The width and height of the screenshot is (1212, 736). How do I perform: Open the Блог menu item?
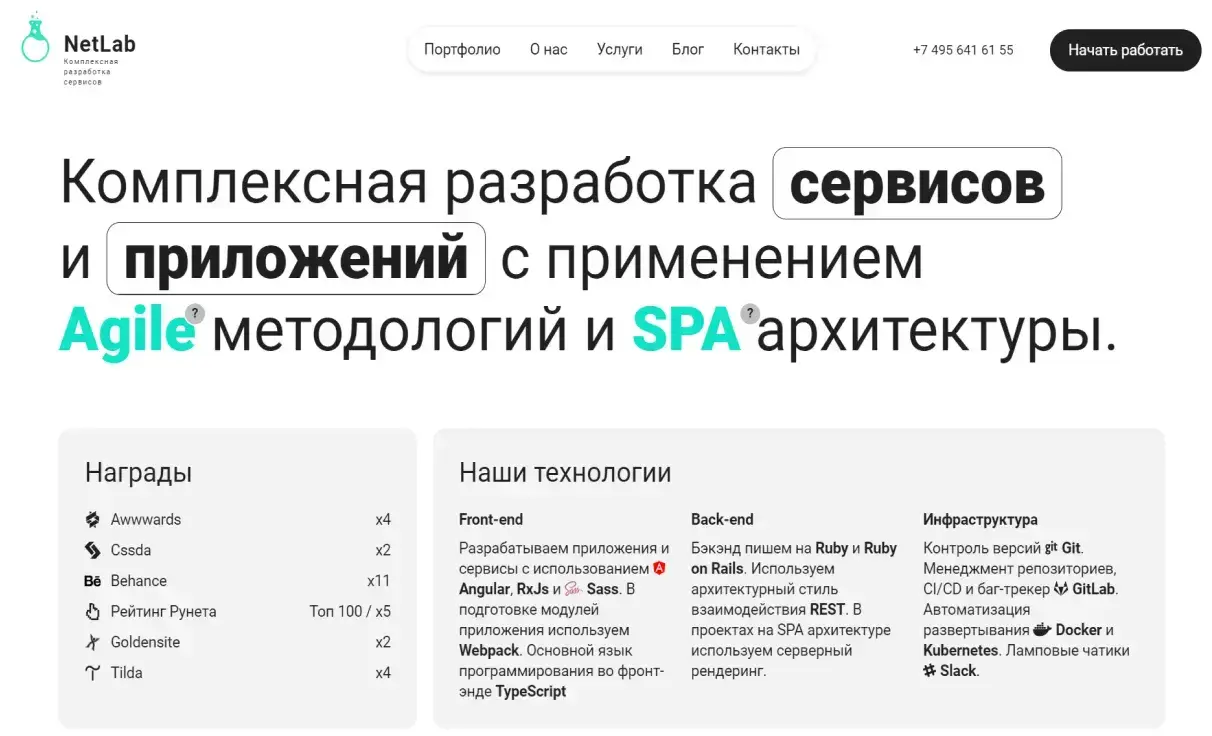pyautogui.click(x=688, y=49)
